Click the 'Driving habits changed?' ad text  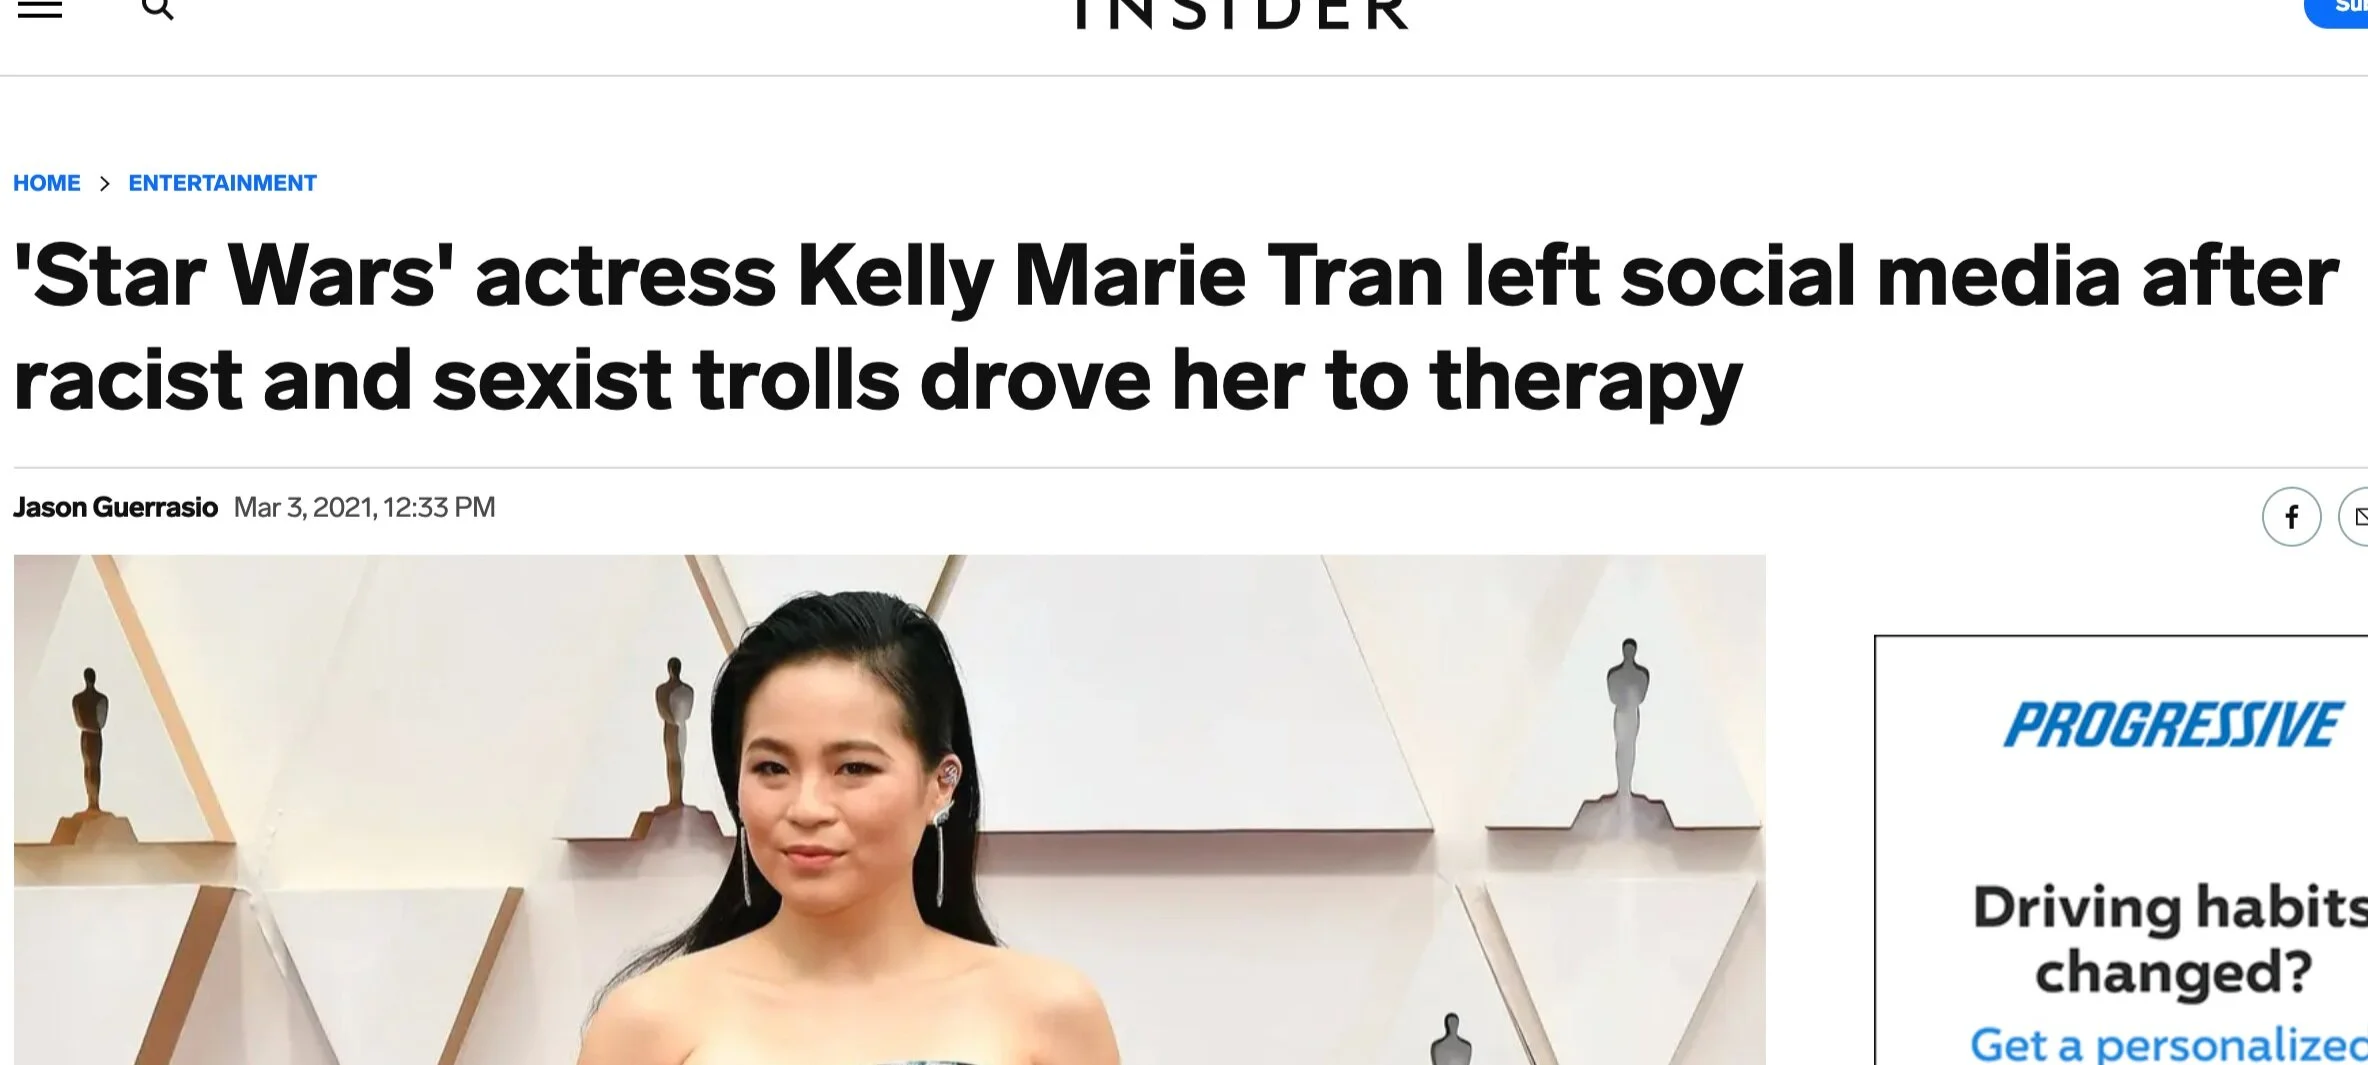[x=2170, y=939]
